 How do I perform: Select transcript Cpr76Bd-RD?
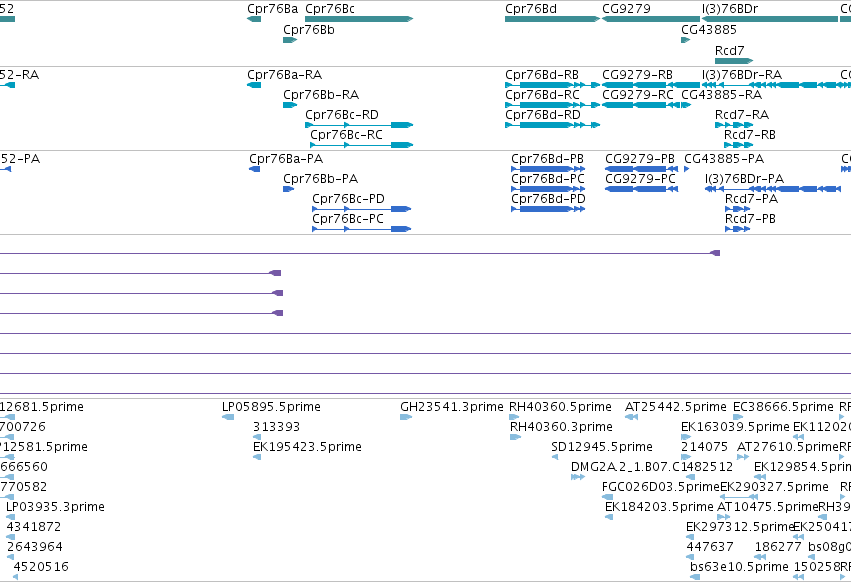(x=543, y=115)
